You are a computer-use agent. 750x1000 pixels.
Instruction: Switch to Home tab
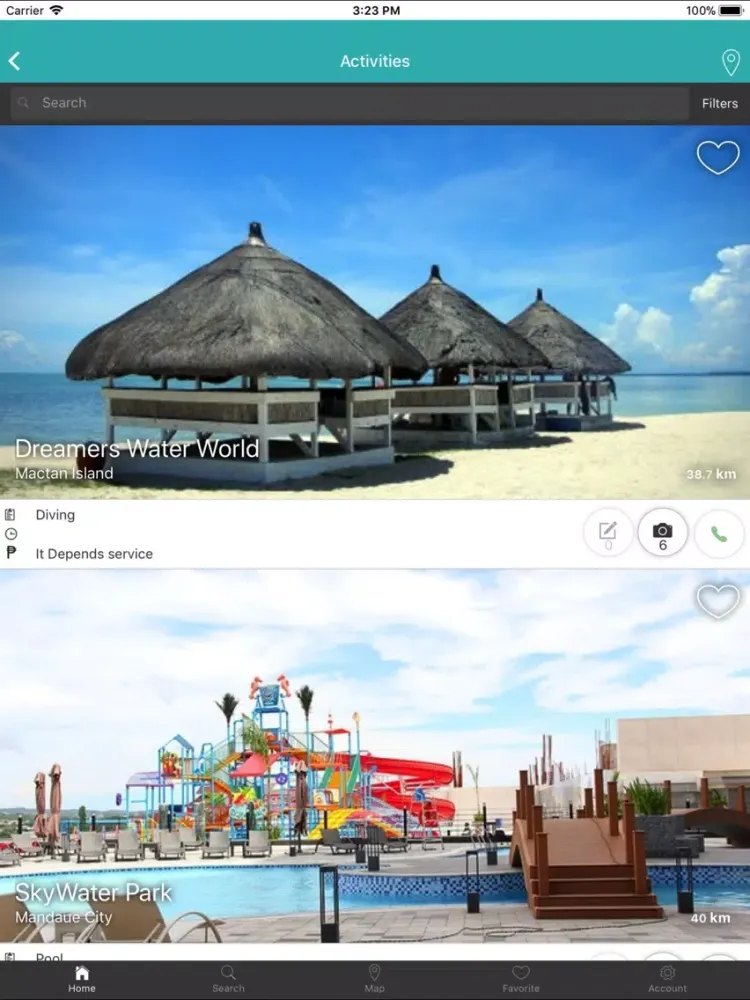point(82,980)
